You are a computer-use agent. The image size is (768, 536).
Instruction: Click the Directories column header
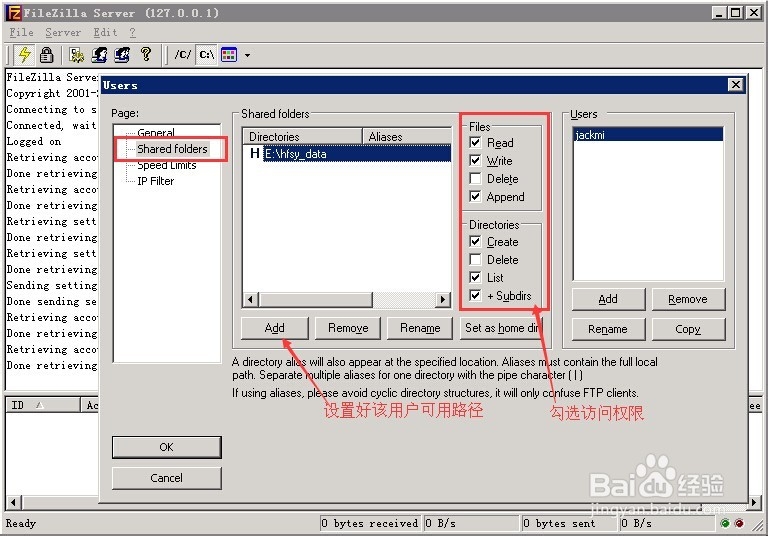(302, 137)
